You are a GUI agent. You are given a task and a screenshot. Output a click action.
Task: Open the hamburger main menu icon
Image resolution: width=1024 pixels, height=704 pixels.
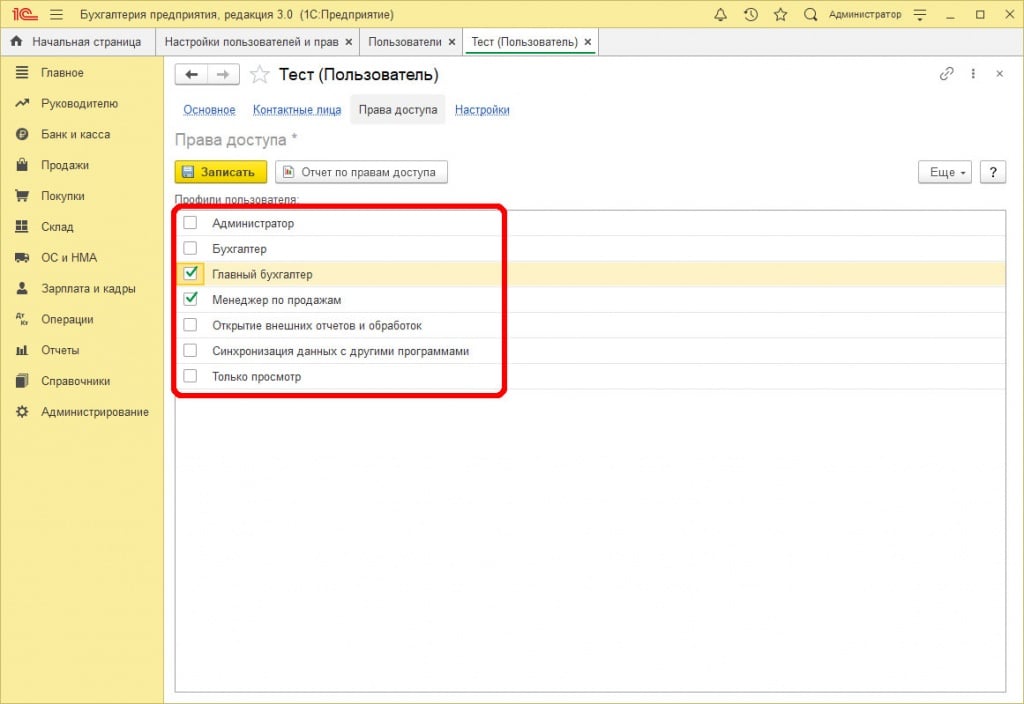(x=56, y=15)
